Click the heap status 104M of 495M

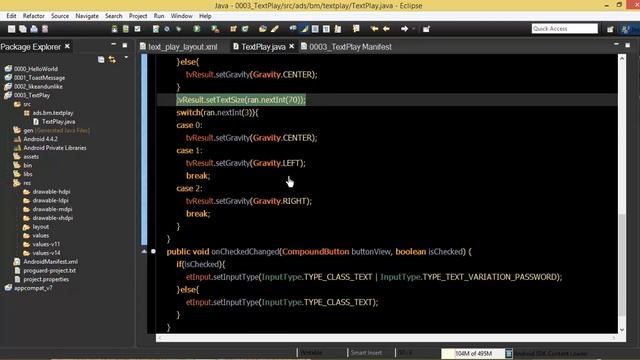[x=473, y=353]
